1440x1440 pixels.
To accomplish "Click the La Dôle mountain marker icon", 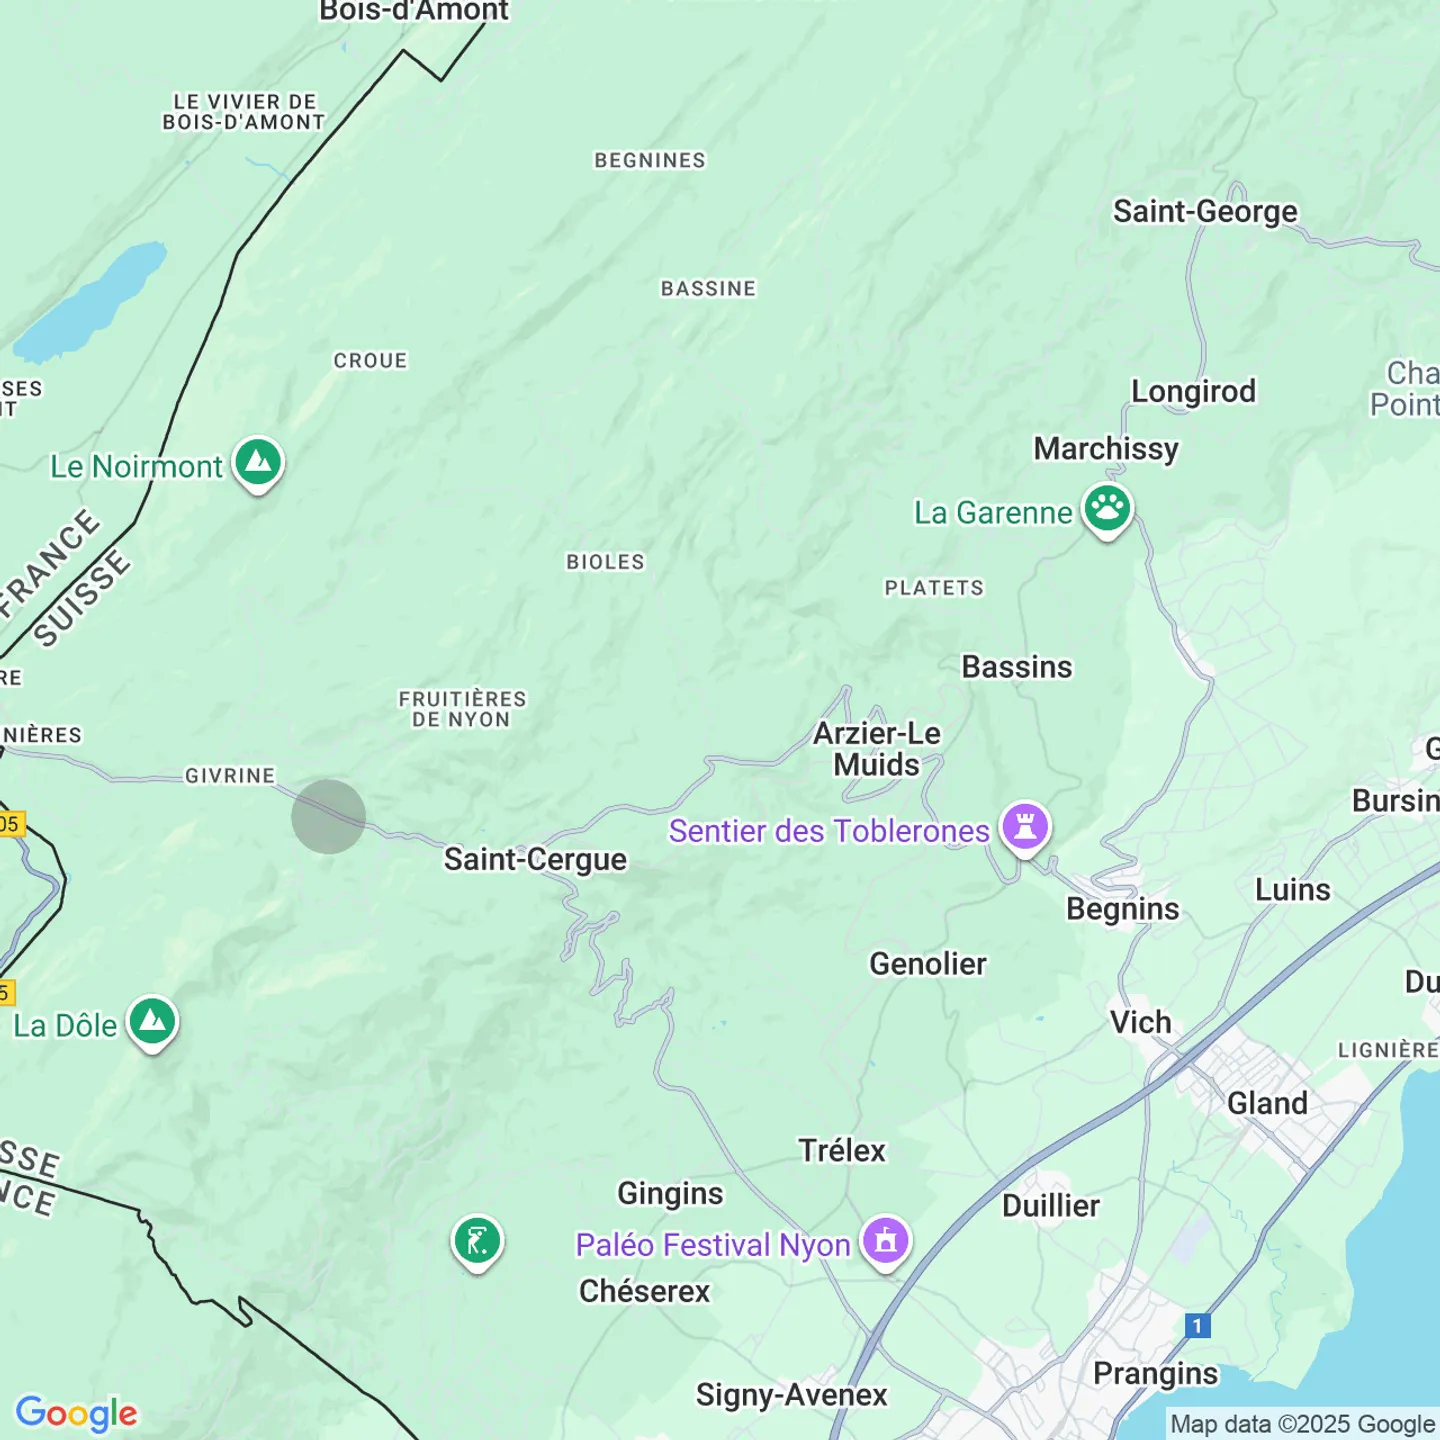I will point(153,1022).
